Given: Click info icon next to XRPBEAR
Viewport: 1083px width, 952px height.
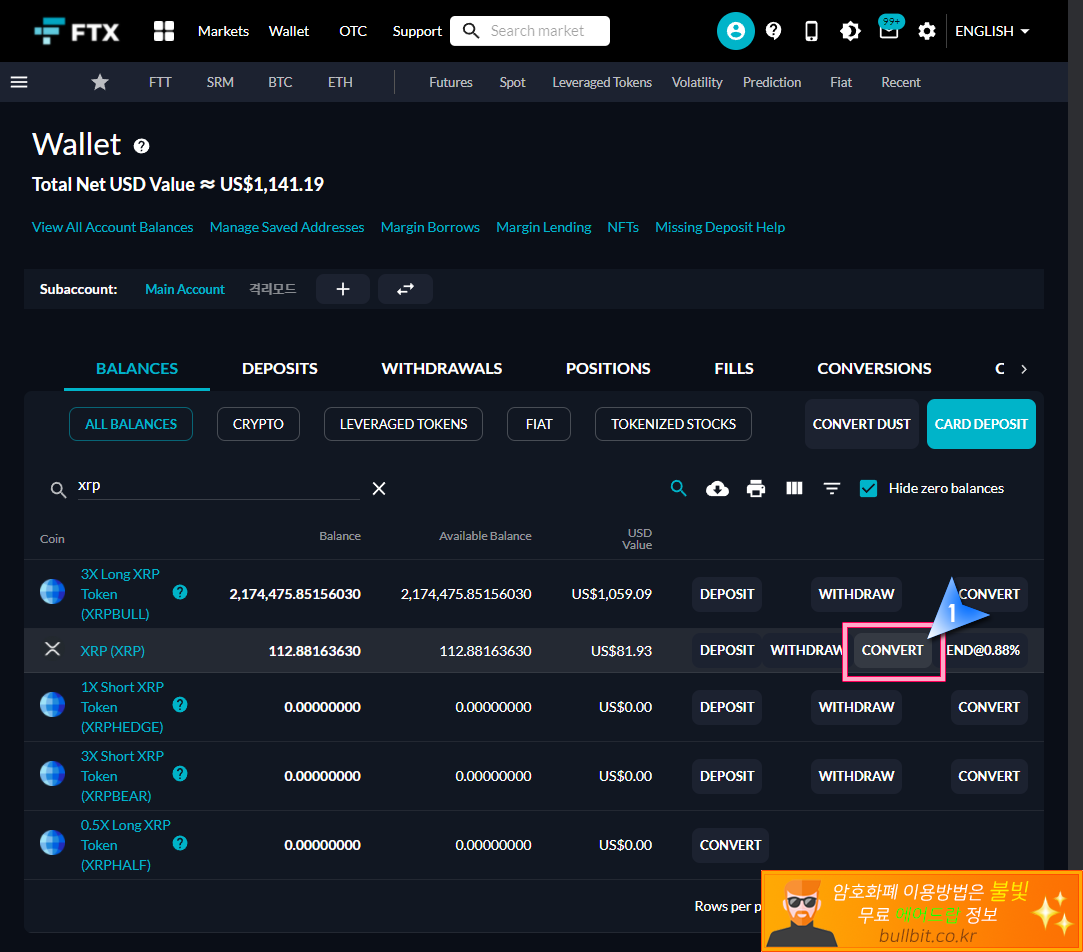Looking at the screenshot, I should coord(180,774).
